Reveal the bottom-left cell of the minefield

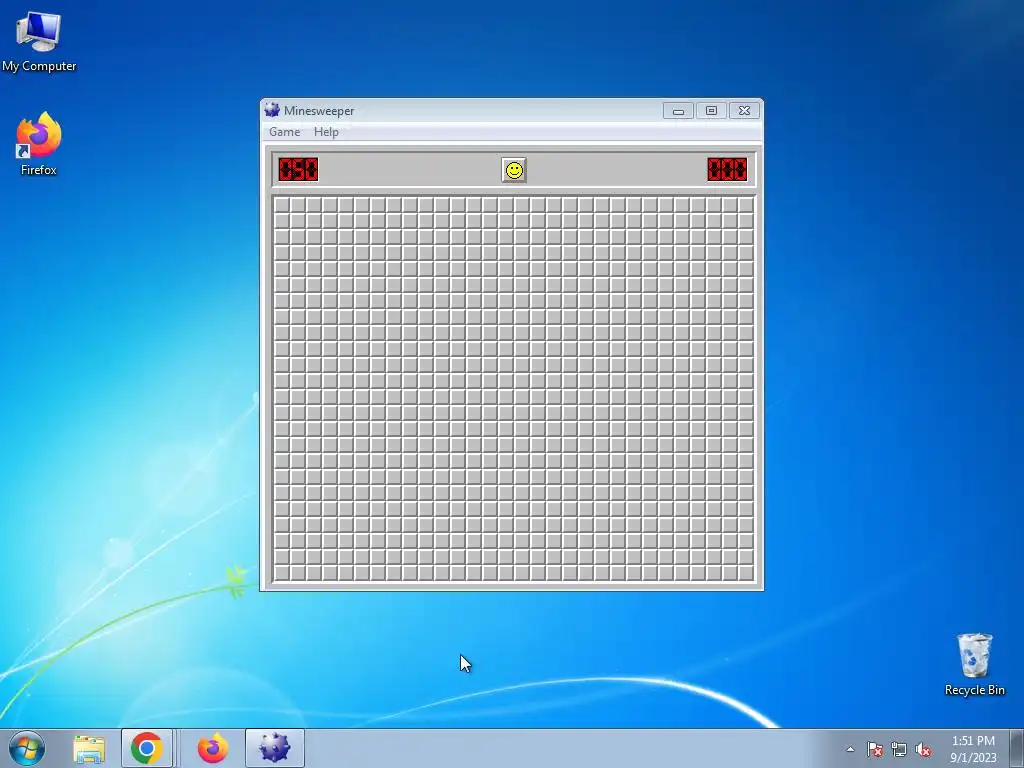[x=281, y=573]
